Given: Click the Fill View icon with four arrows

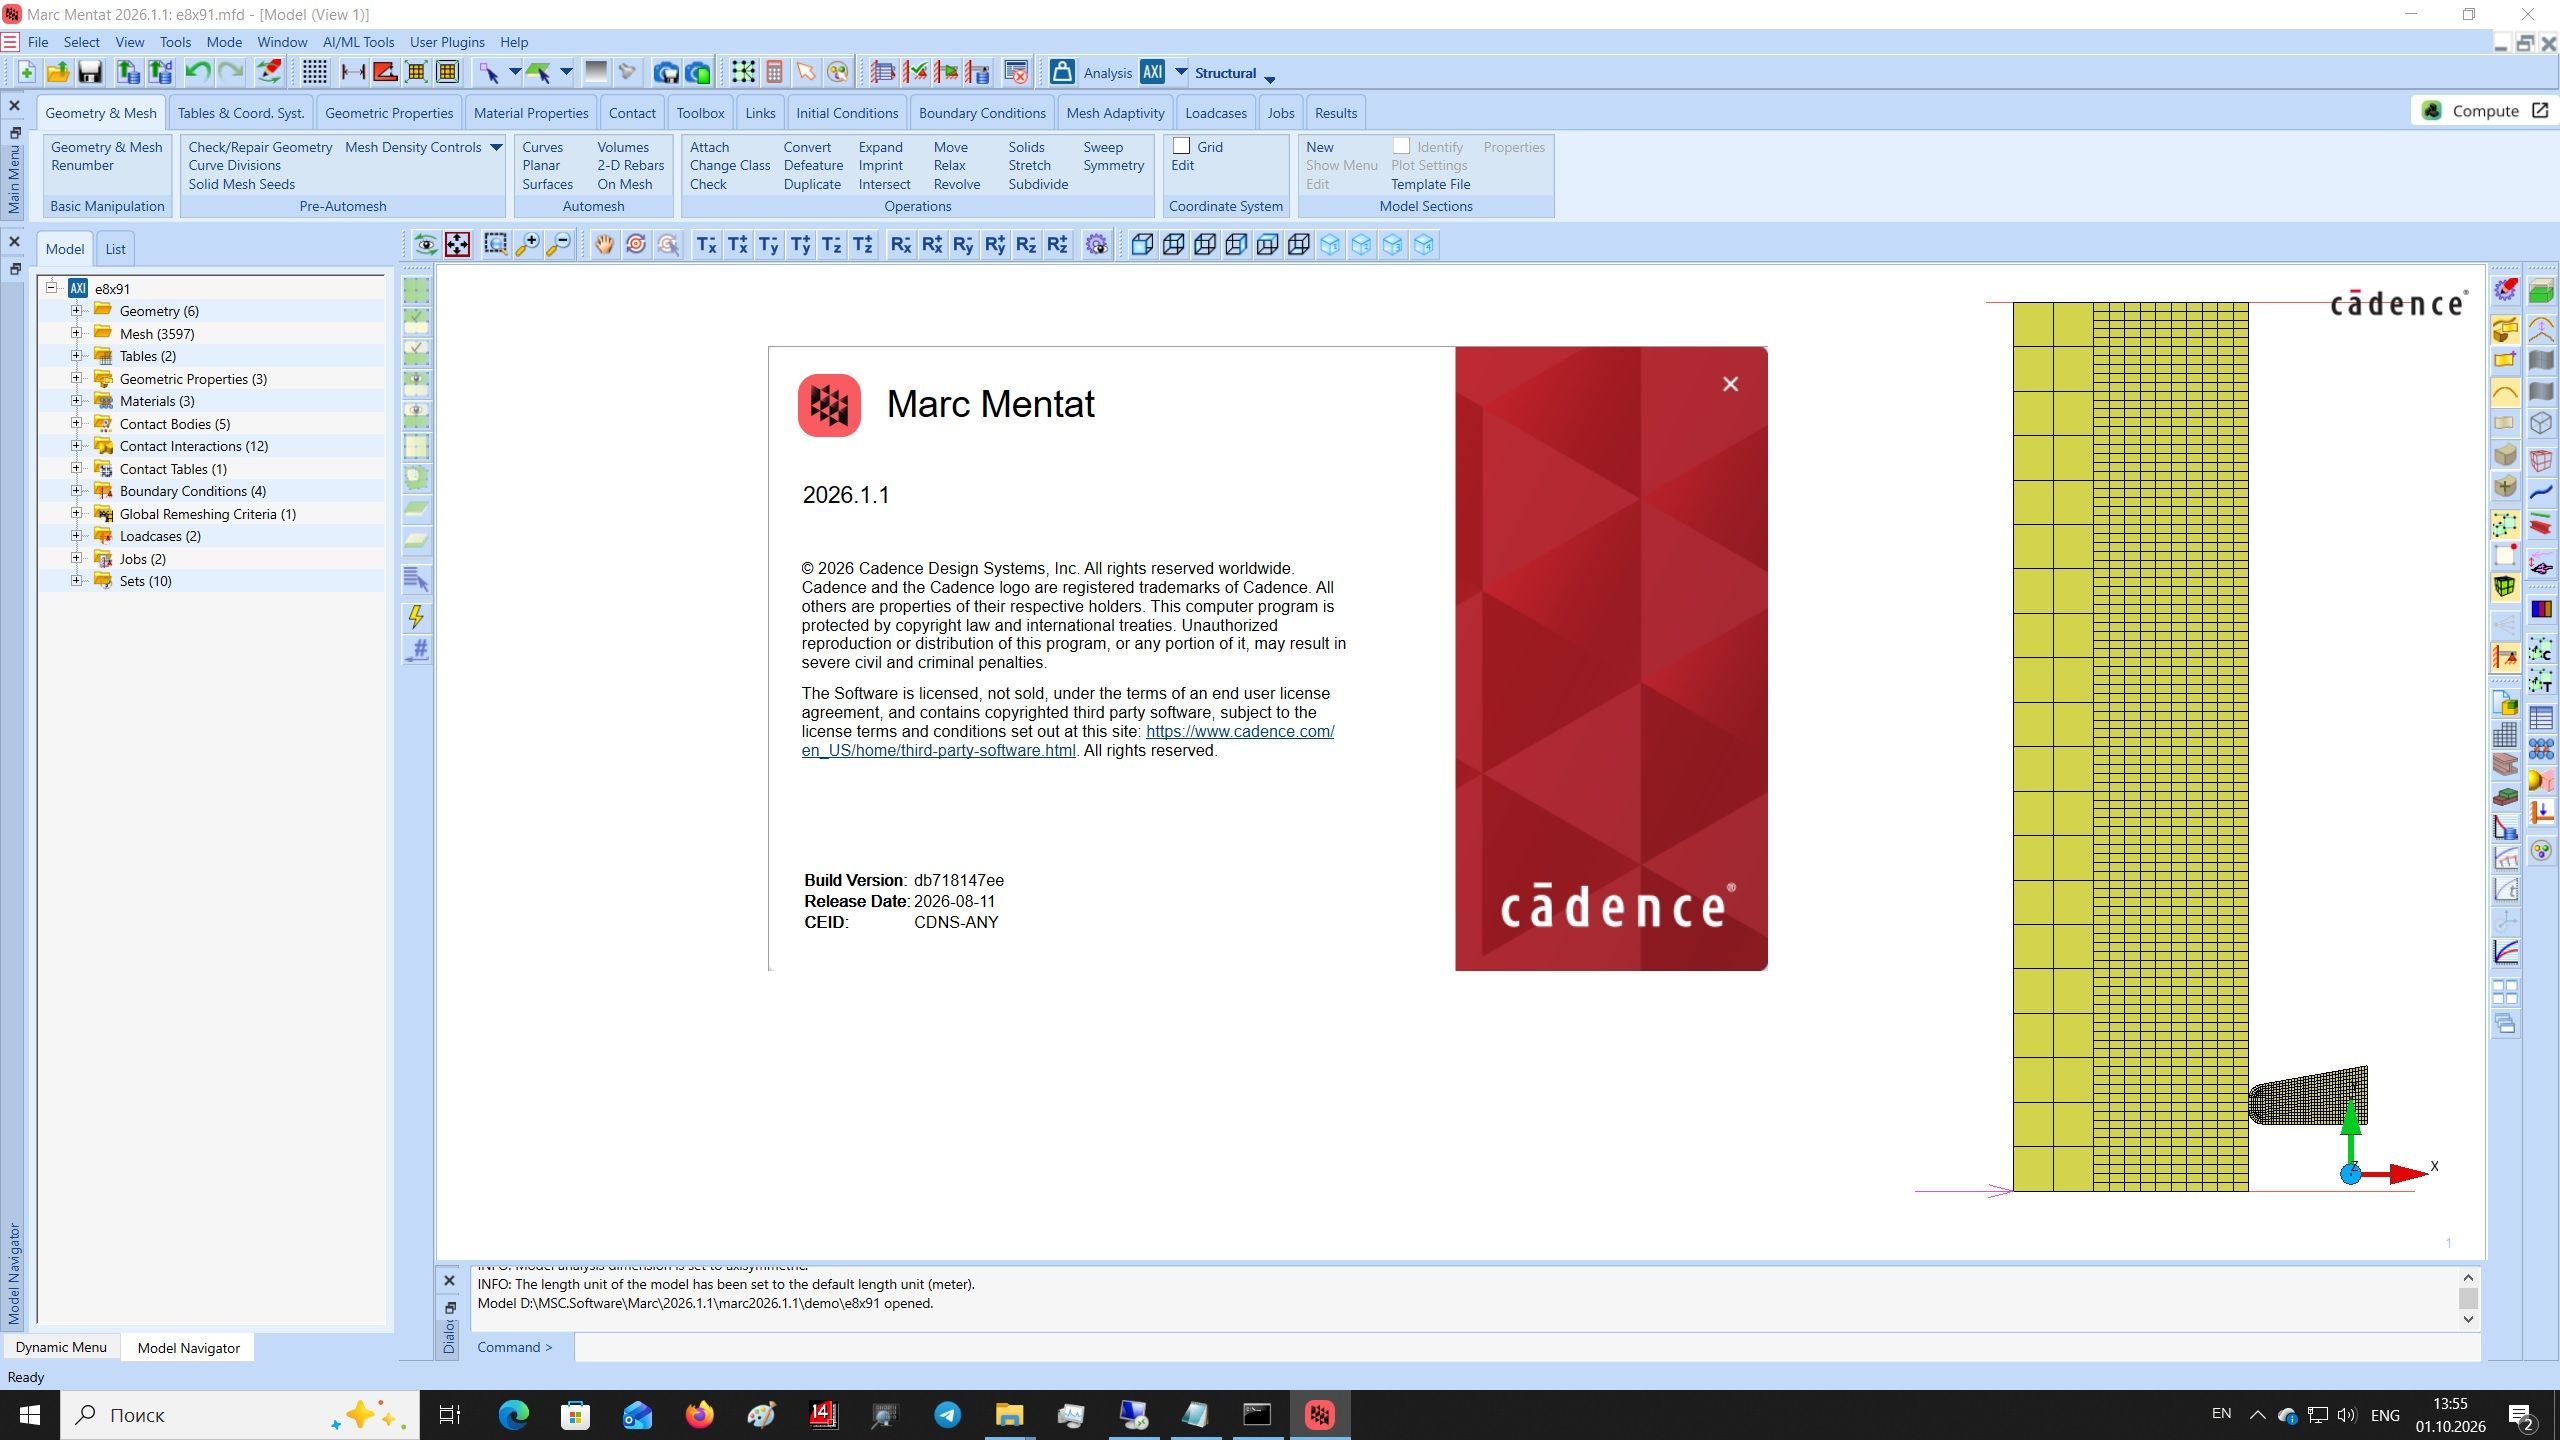Looking at the screenshot, I should (x=457, y=245).
